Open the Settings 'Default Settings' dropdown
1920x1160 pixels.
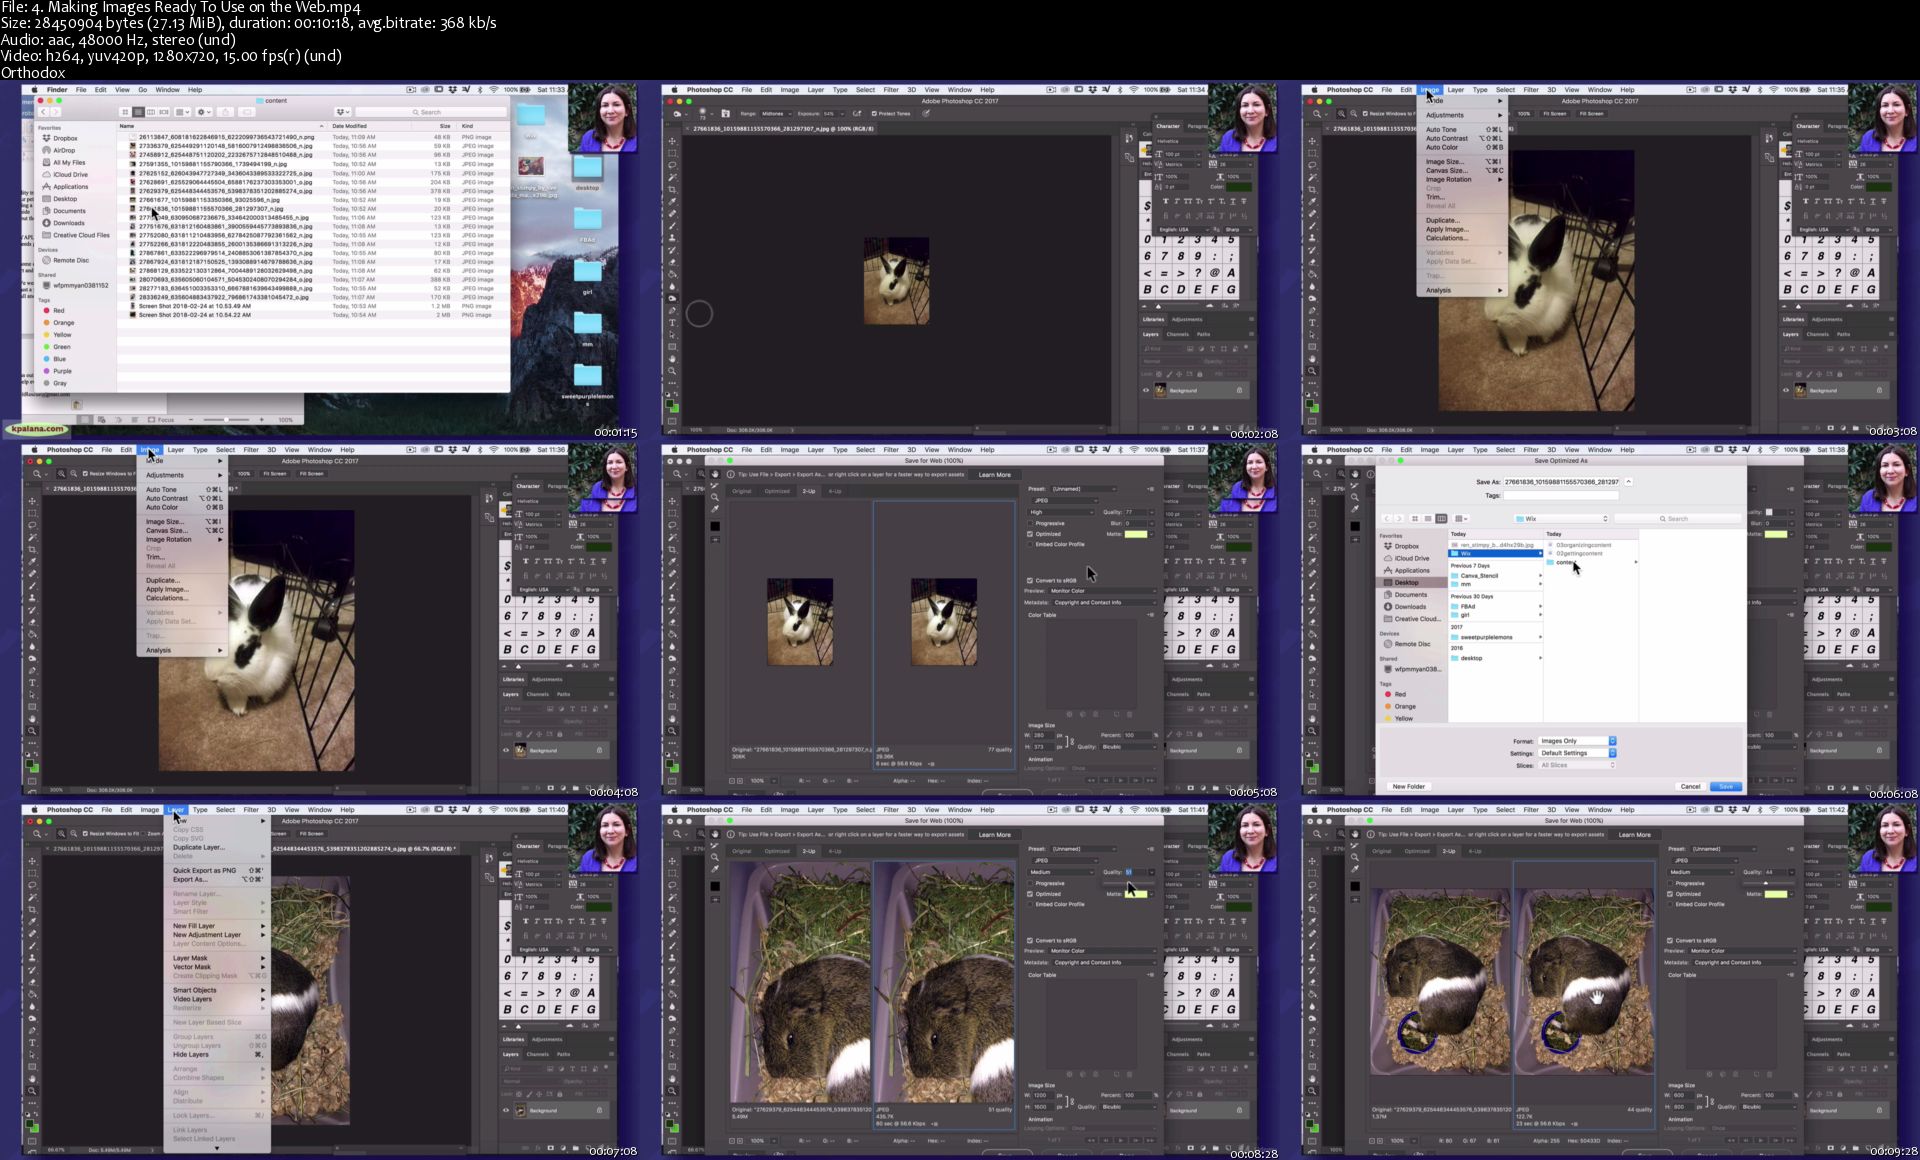point(1577,753)
